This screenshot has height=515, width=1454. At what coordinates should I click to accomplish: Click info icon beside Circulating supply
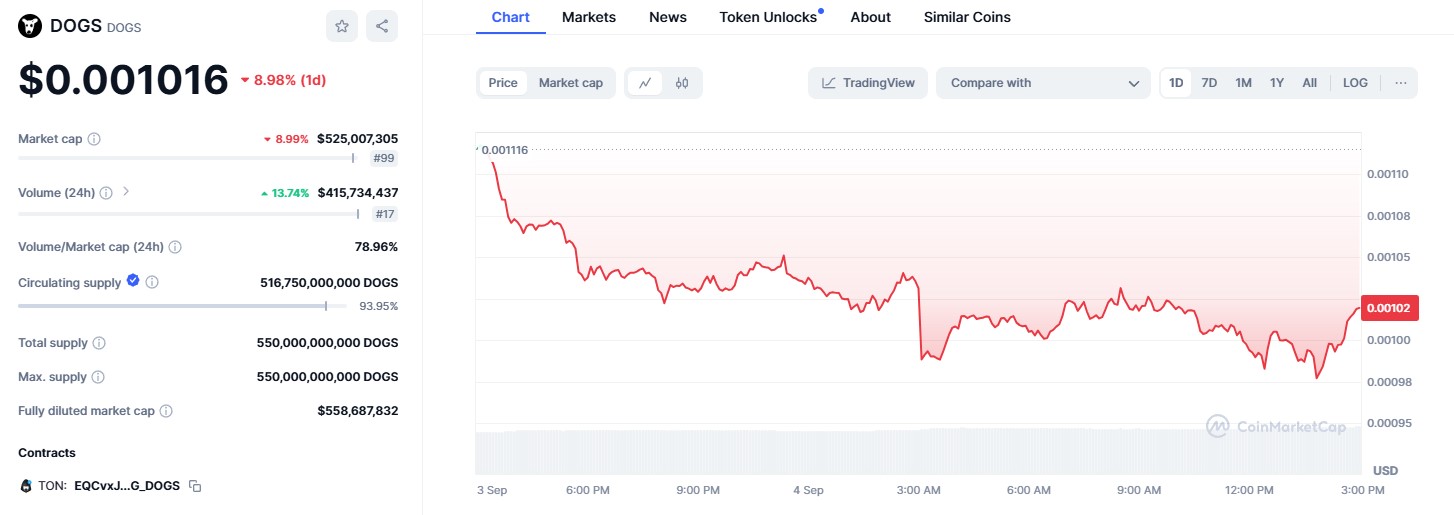(152, 283)
